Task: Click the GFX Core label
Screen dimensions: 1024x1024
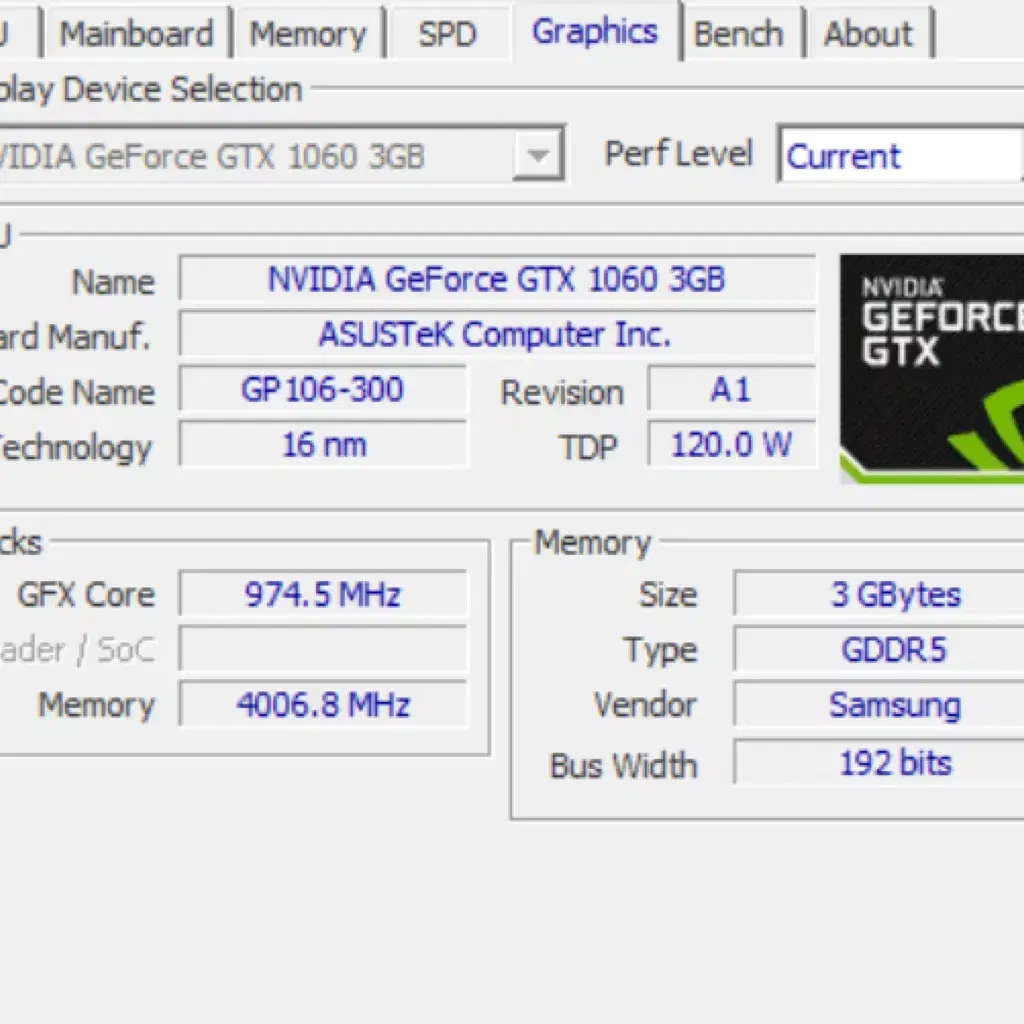Action: [x=86, y=594]
